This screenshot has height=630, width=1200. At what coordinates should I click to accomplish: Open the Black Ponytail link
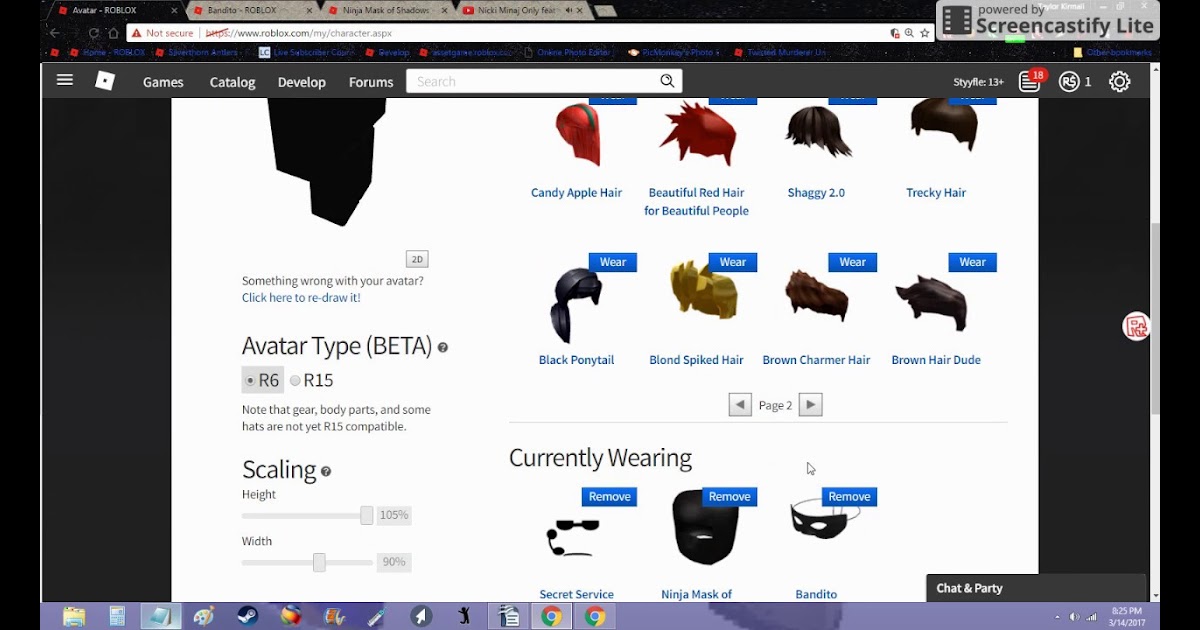[577, 360]
